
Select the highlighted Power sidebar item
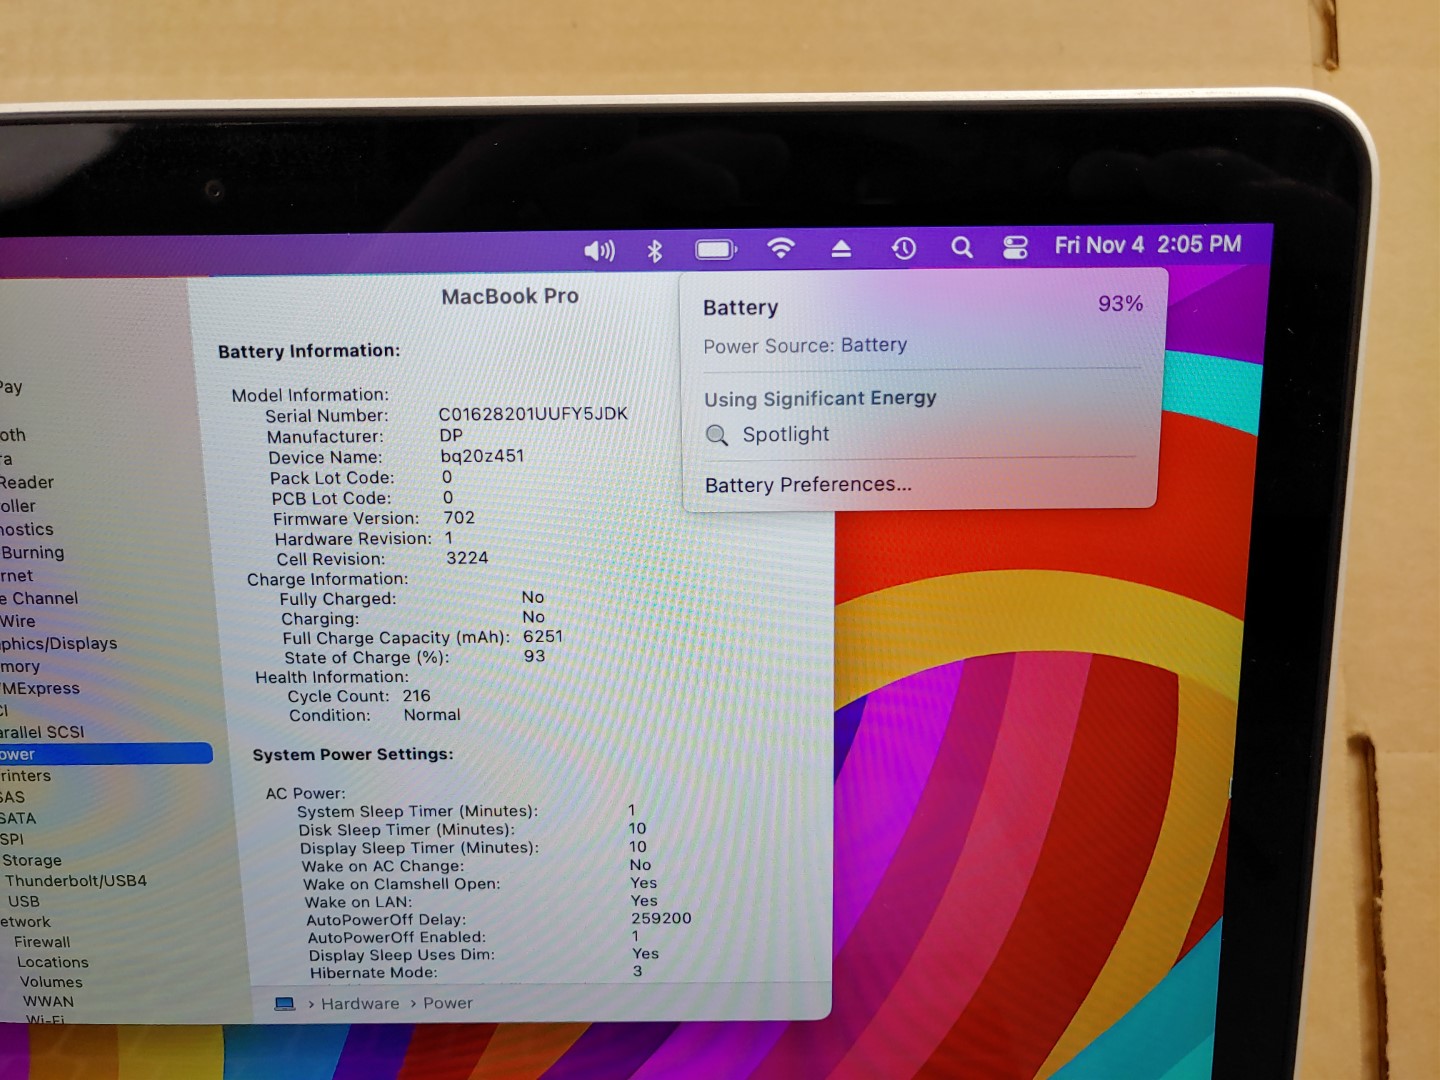tap(106, 754)
